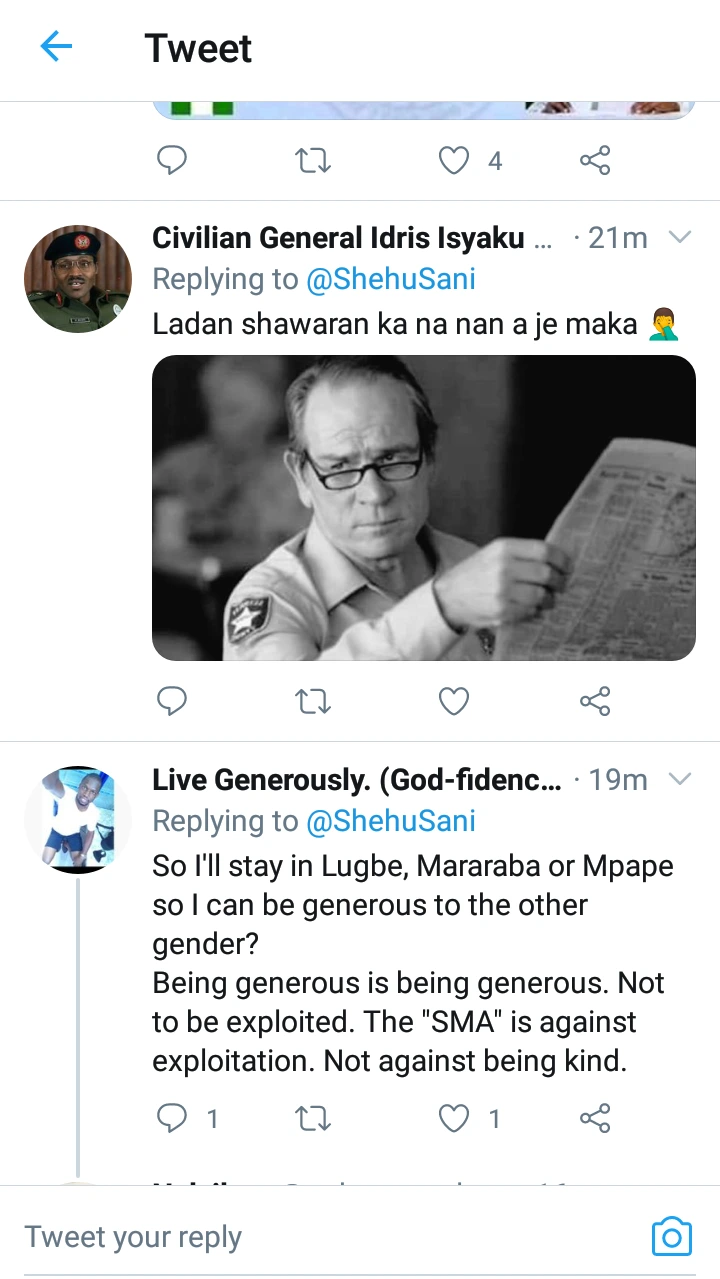Toggle like on the top tweet
The height and width of the screenshot is (1279, 720).
[455, 160]
